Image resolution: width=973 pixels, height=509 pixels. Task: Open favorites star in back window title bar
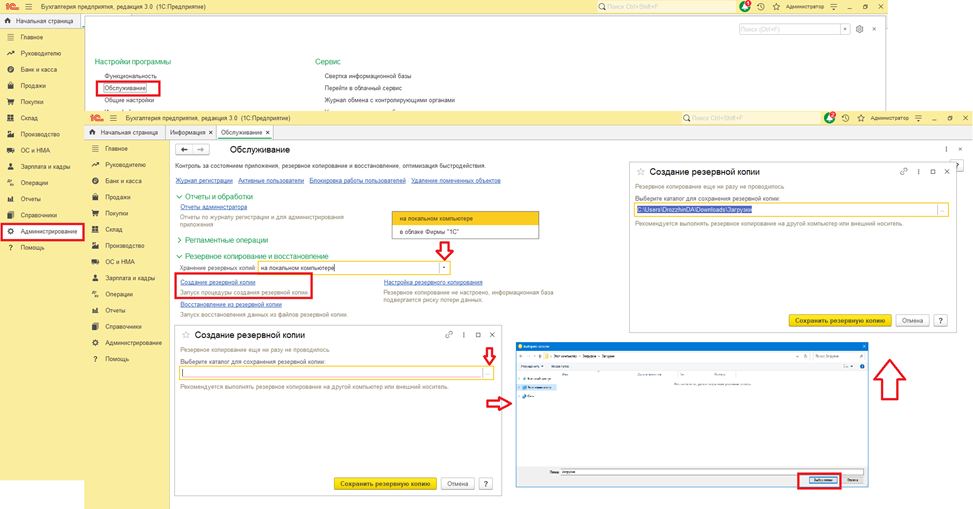pyautogui.click(x=776, y=7)
